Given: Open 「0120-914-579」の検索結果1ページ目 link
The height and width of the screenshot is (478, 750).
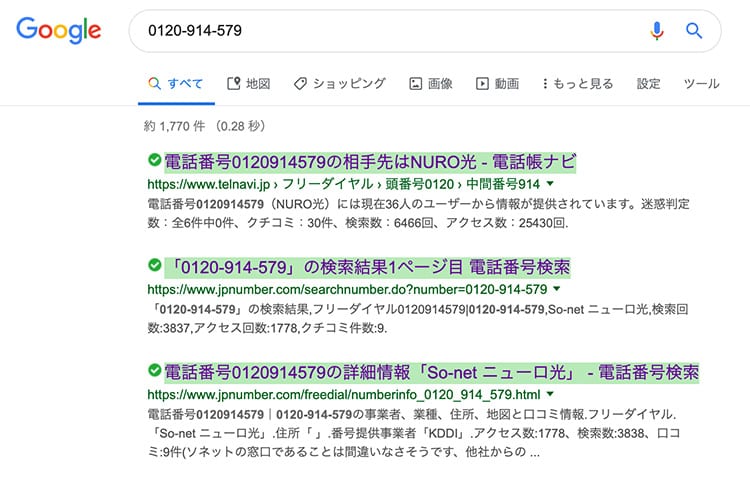Looking at the screenshot, I should [367, 267].
